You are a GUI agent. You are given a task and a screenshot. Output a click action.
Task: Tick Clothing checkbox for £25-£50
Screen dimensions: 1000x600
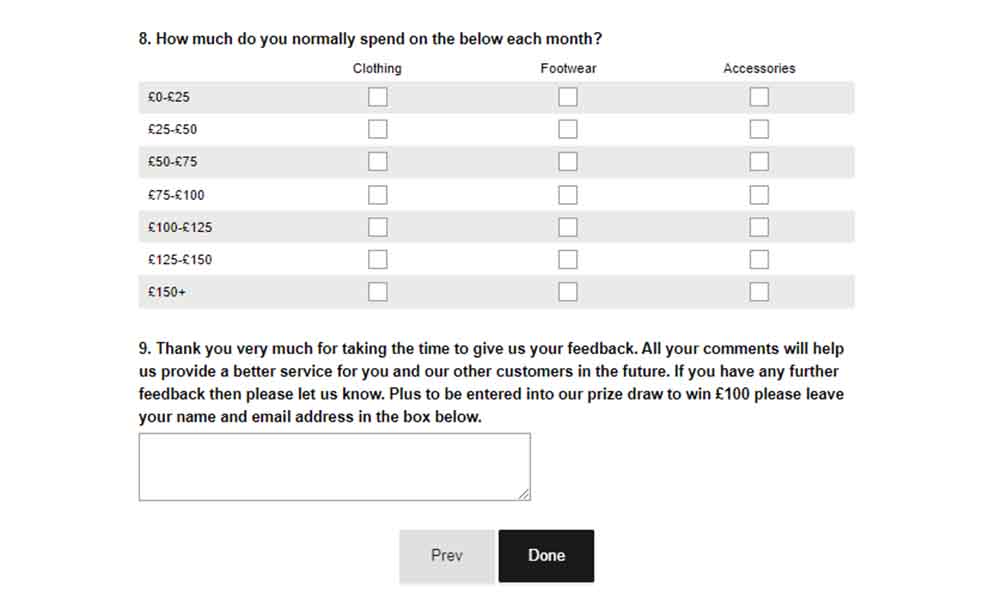click(x=378, y=129)
